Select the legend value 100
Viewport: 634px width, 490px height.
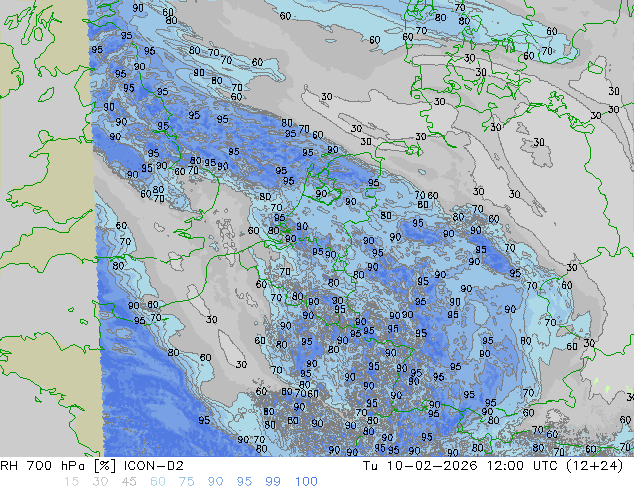(306, 482)
